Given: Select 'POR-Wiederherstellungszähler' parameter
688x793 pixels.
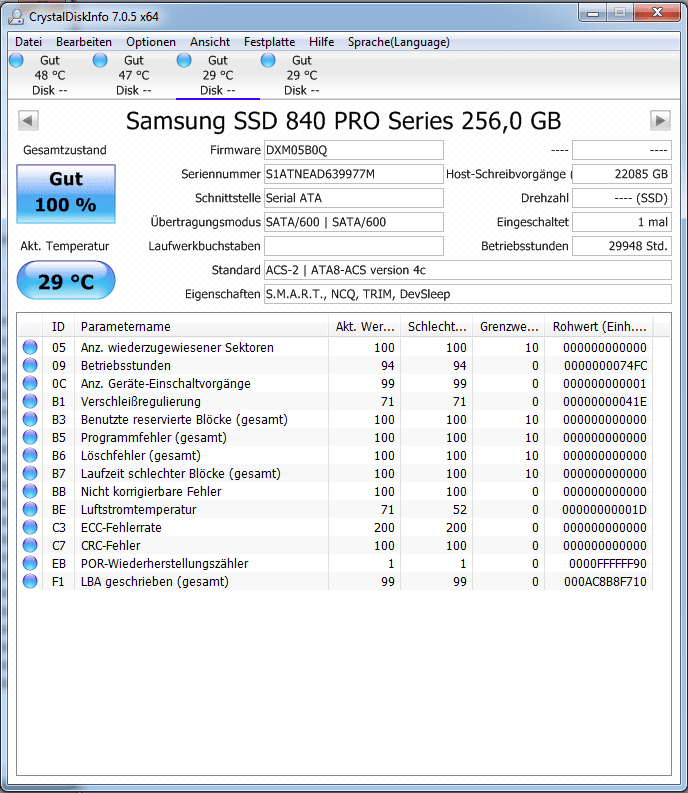Looking at the screenshot, I should coord(164,563).
